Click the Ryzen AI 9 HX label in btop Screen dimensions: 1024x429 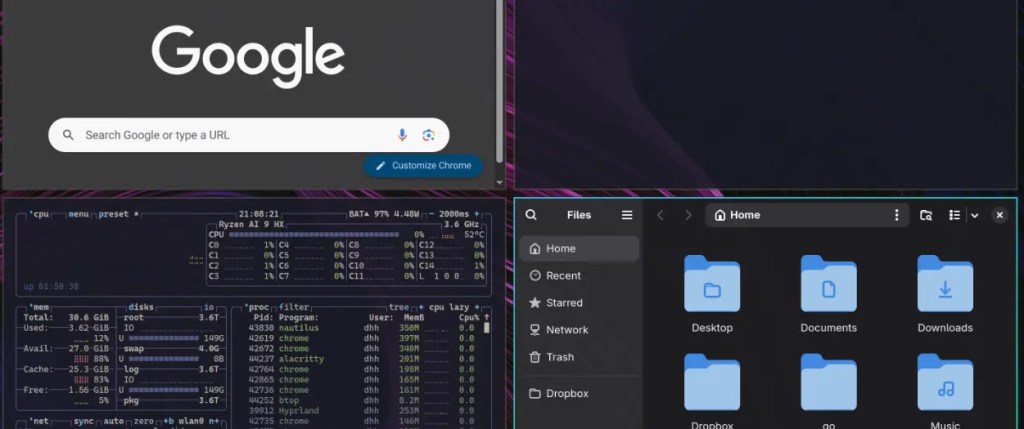click(251, 224)
